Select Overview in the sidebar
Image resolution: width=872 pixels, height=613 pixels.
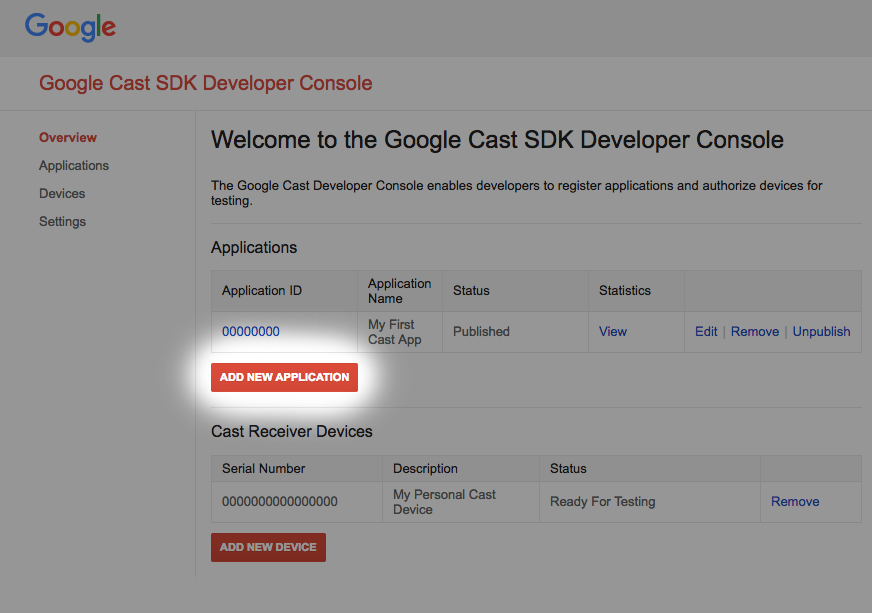[67, 137]
